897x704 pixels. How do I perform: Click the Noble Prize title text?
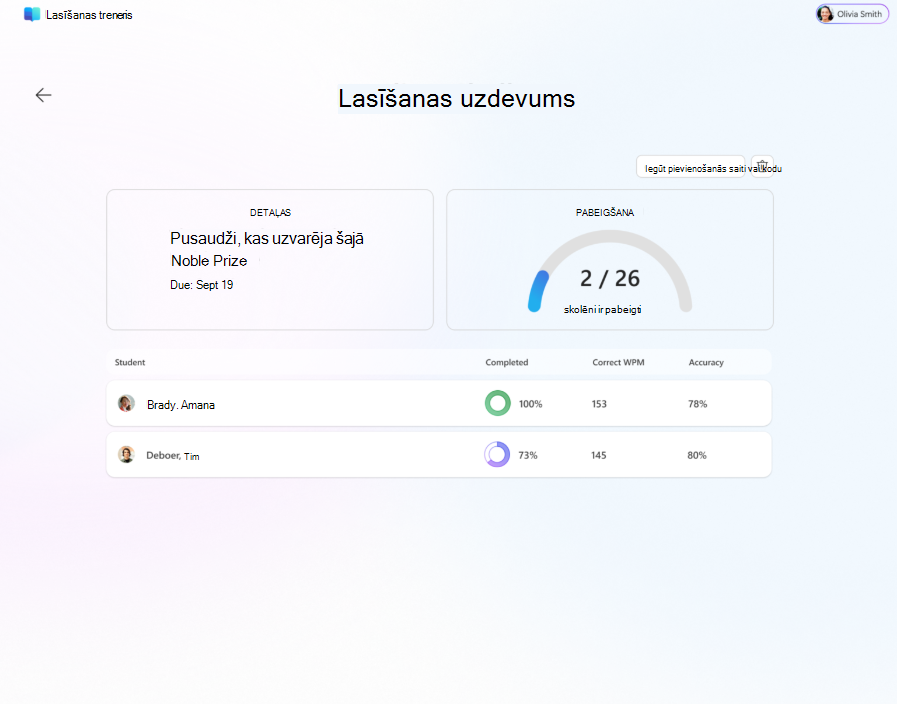coord(209,261)
